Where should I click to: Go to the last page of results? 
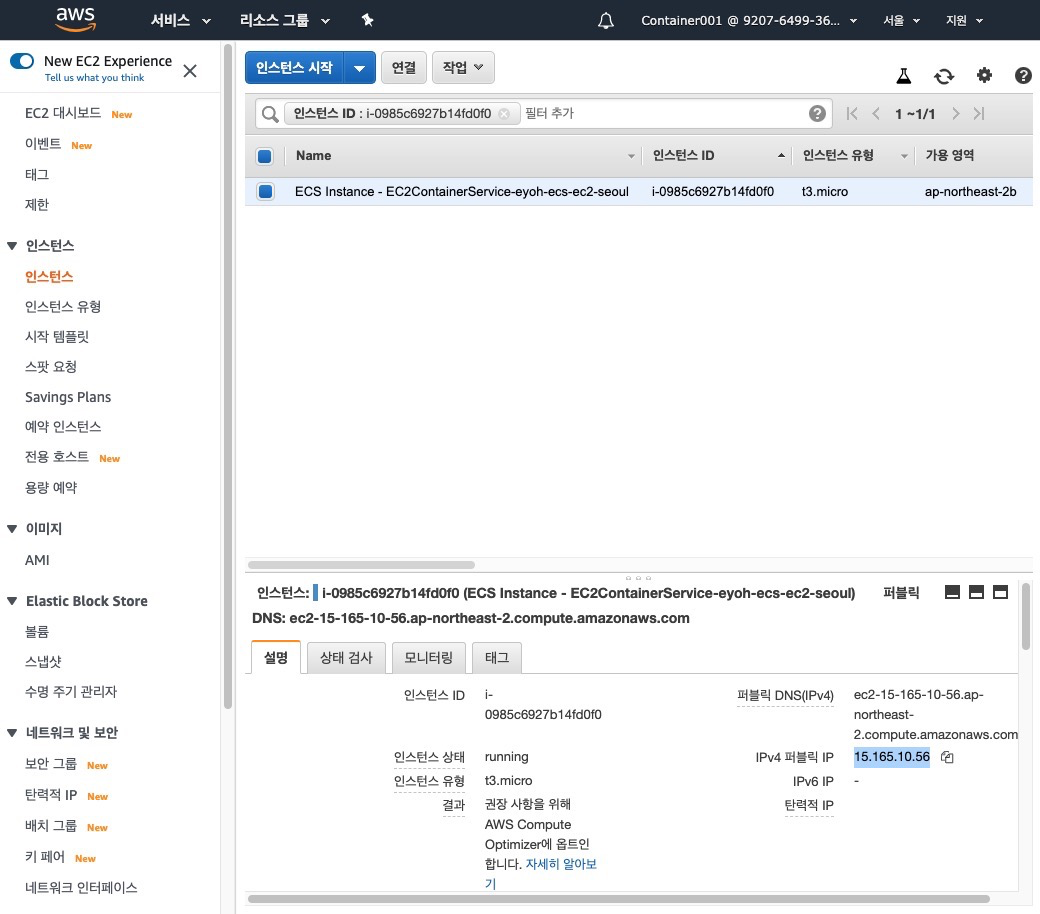[x=979, y=113]
